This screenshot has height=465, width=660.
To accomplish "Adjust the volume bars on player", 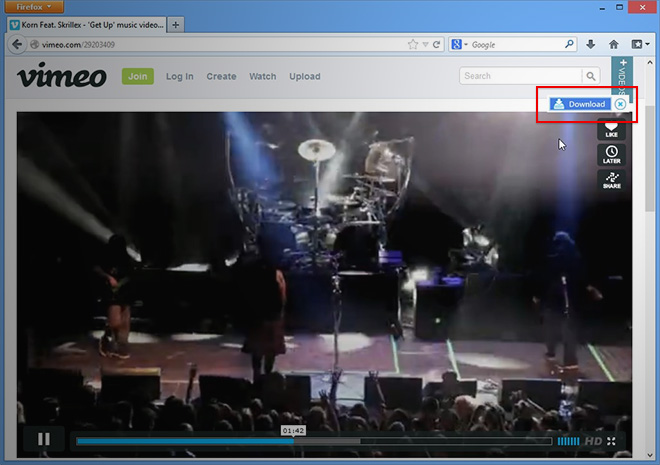I will pyautogui.click(x=568, y=441).
